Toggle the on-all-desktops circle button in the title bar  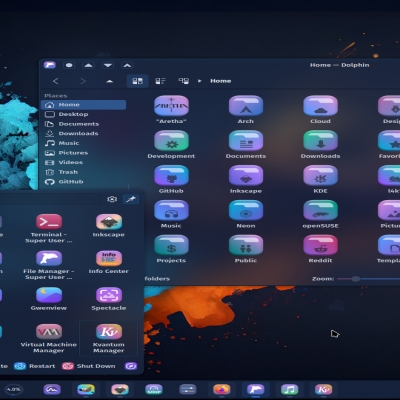69,65
